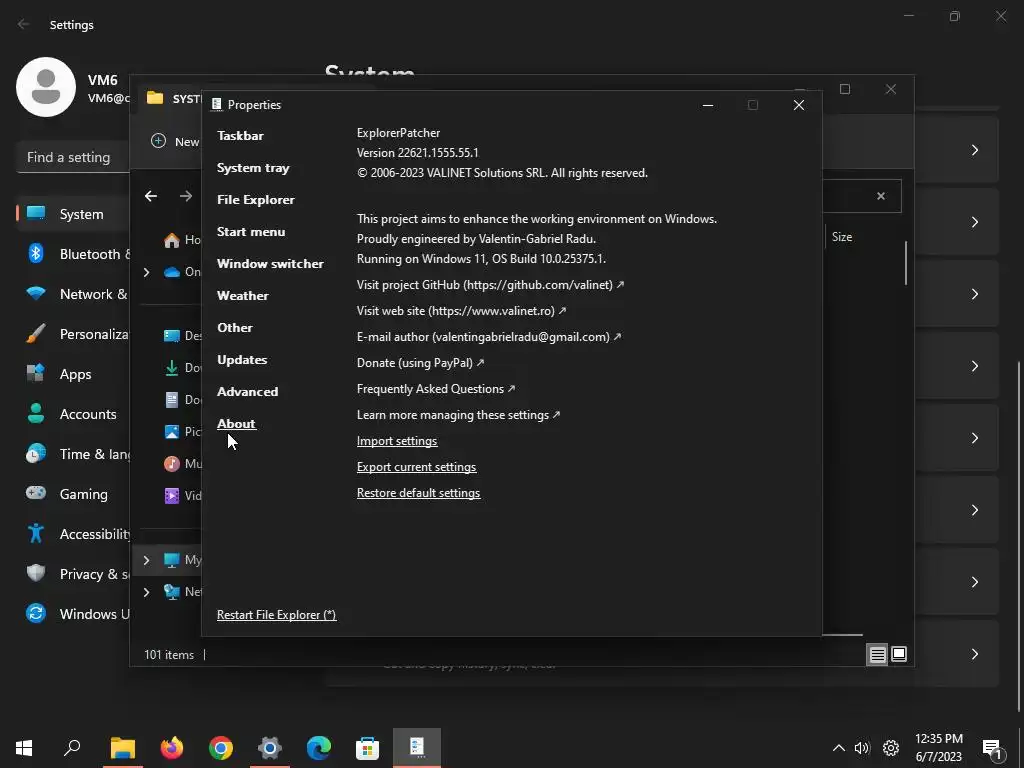This screenshot has height=768, width=1024.
Task: Click the VM6 user avatar in Settings
Action: coord(46,87)
